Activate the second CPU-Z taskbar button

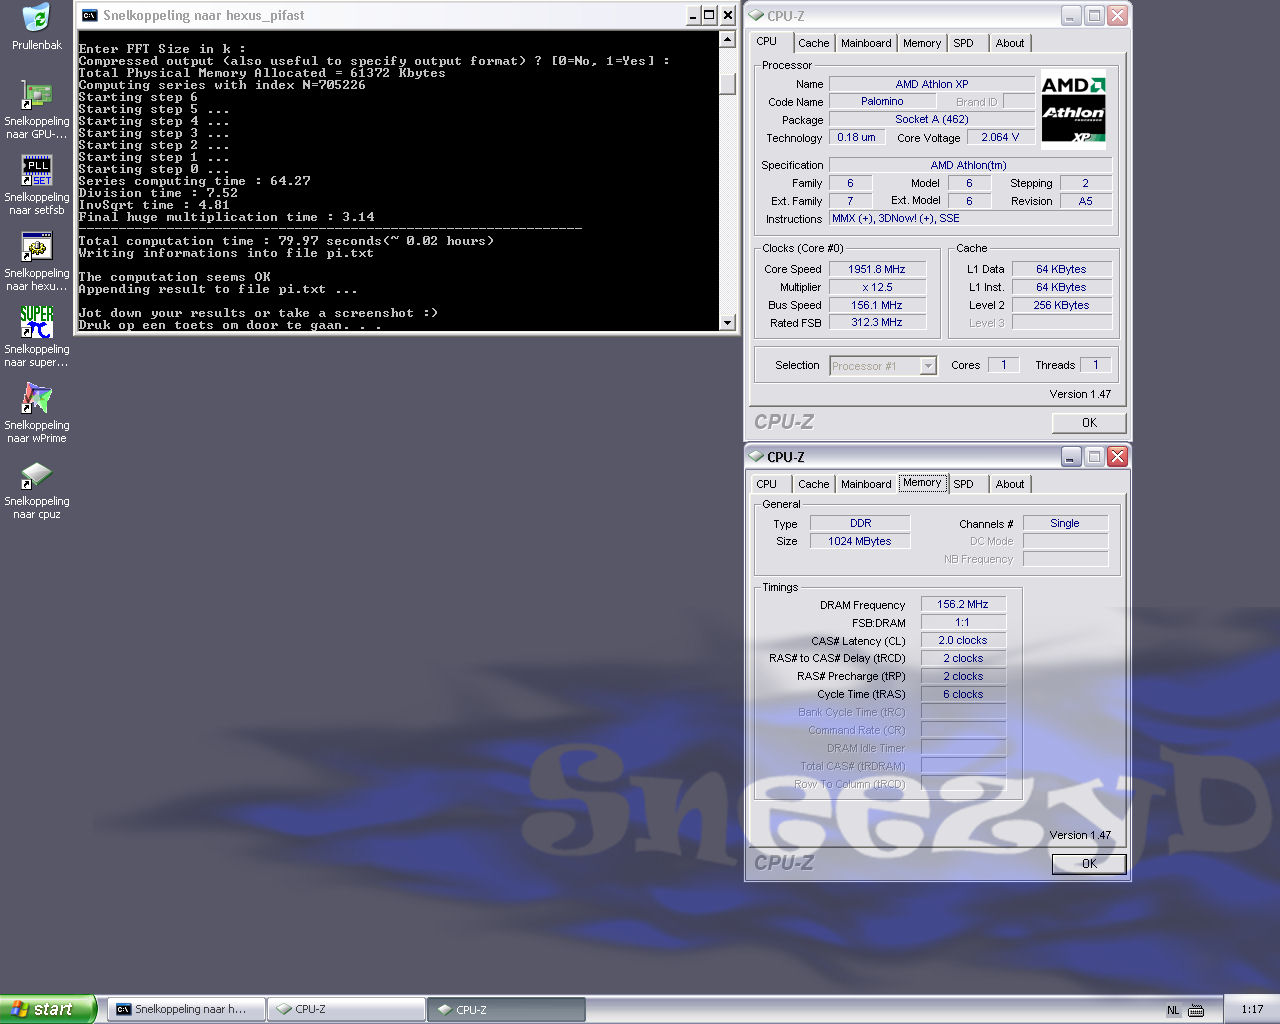tap(507, 1009)
